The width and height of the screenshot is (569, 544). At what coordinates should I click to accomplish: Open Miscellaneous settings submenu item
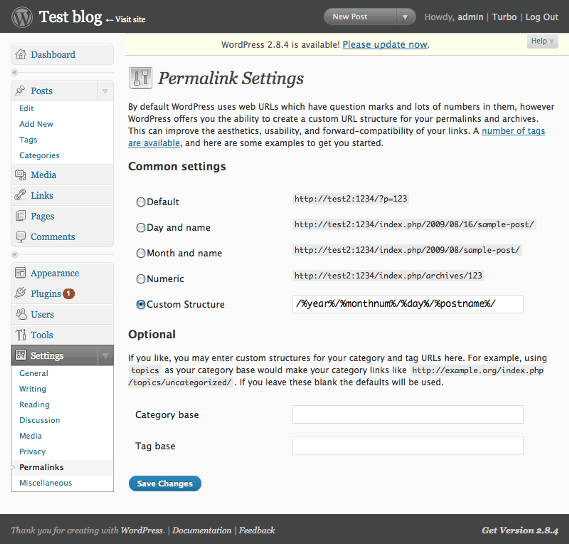point(46,483)
